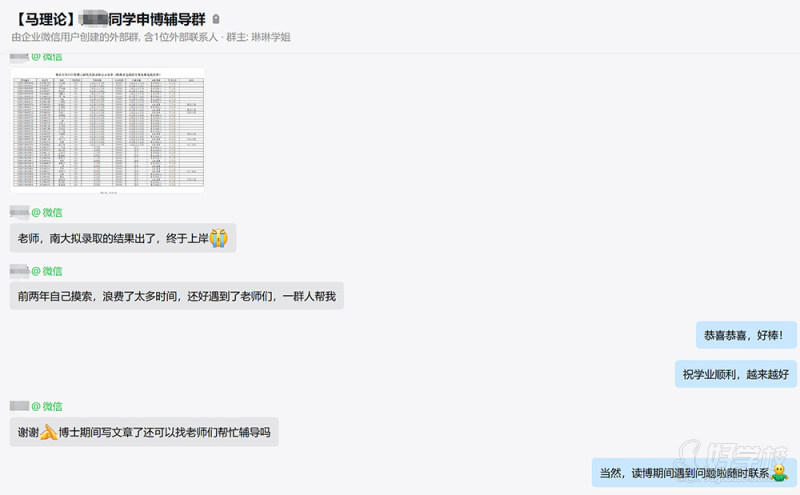Image resolution: width=800 pixels, height=495 pixels.
Task: Click the group description 由企业微信用户创建的外部群
Action: point(76,37)
